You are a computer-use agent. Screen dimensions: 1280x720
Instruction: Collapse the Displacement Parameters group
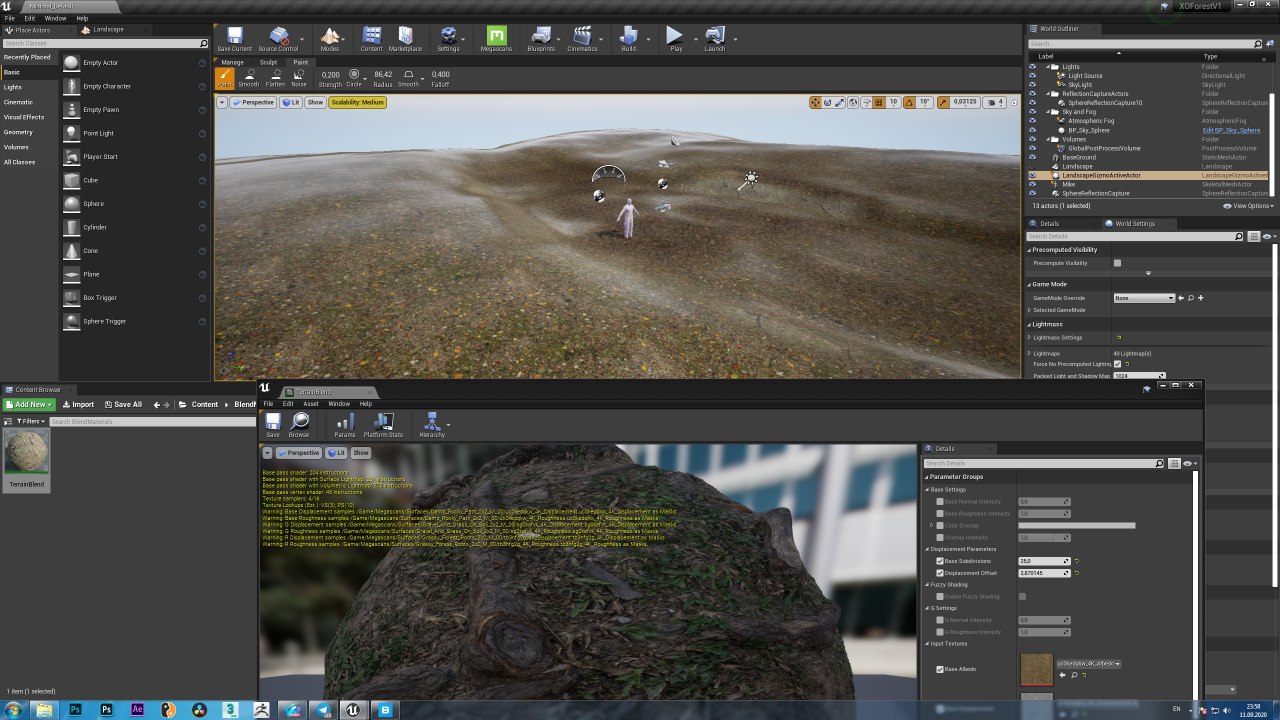pyautogui.click(x=927, y=549)
